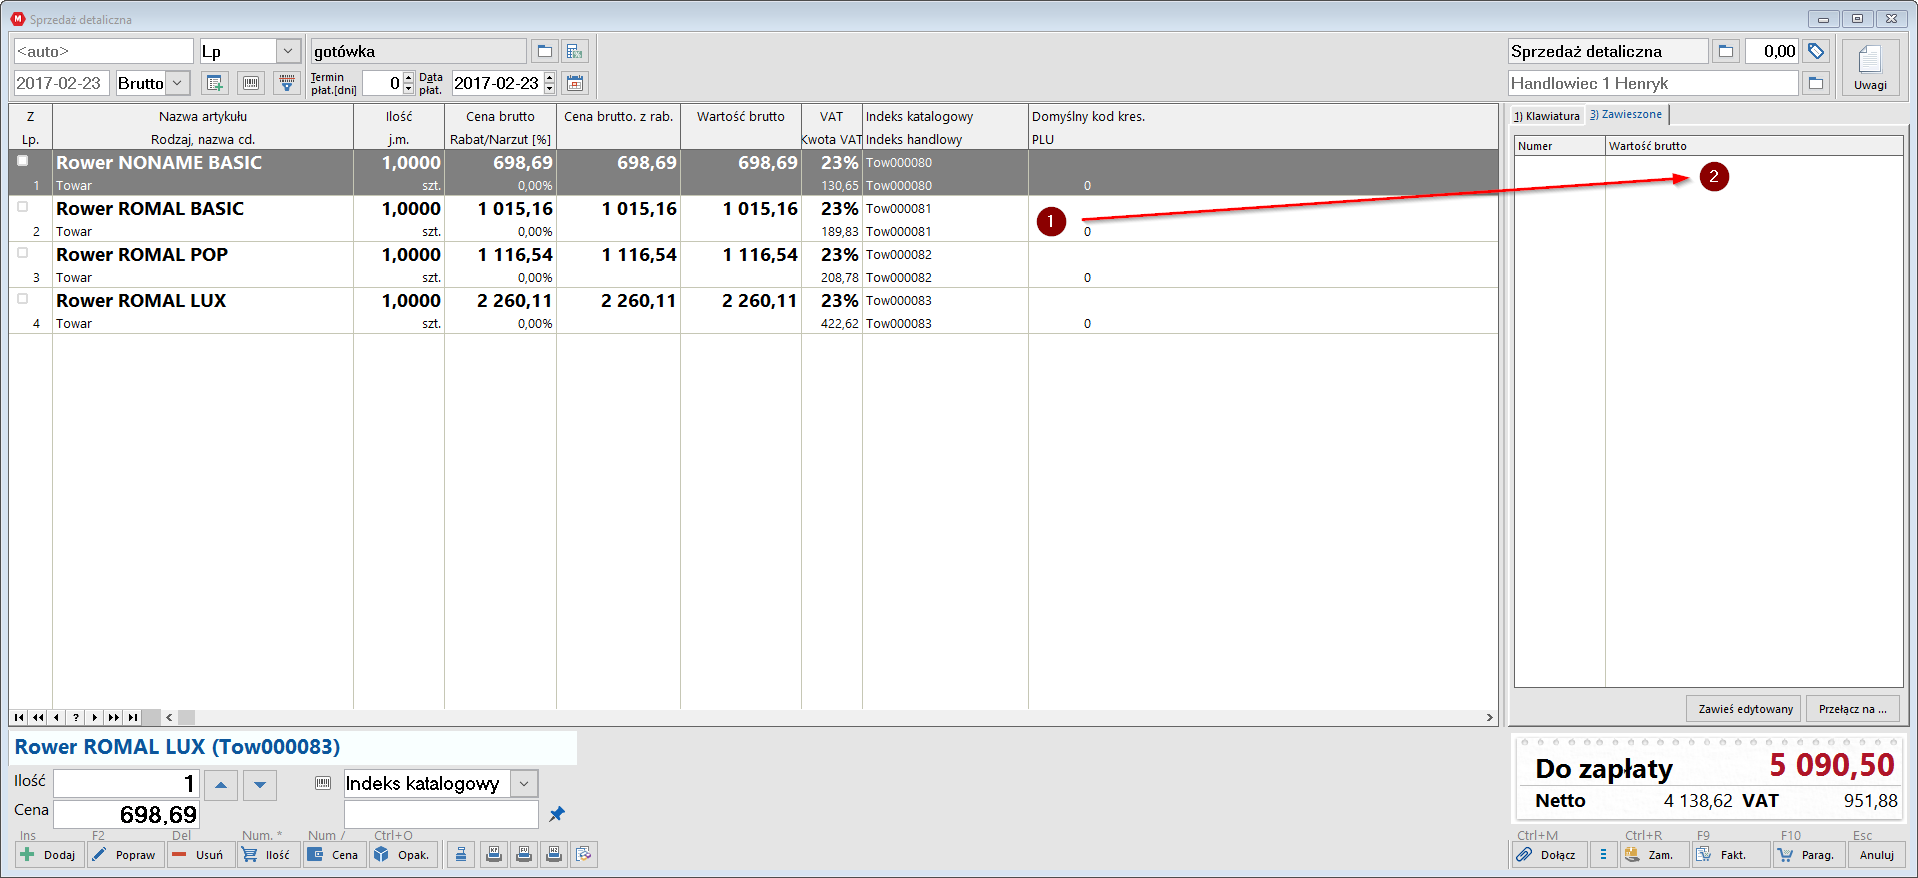Screen dimensions: 1918x878
Task: Decrement the Termin płat. days spinner
Action: 408,89
